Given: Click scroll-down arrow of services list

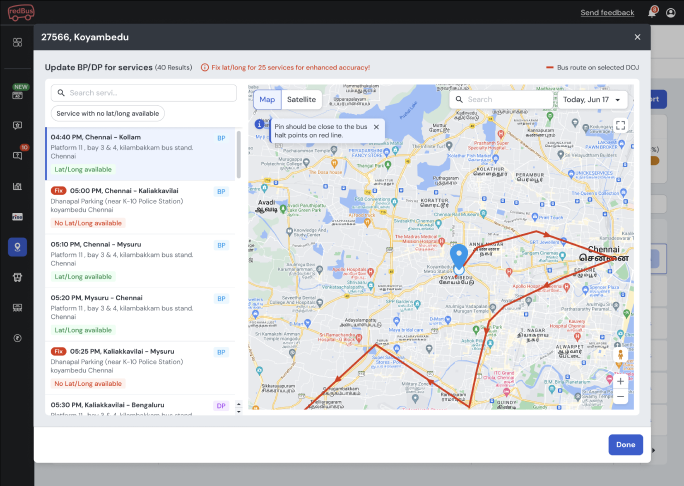Looking at the screenshot, I should 239,411.
